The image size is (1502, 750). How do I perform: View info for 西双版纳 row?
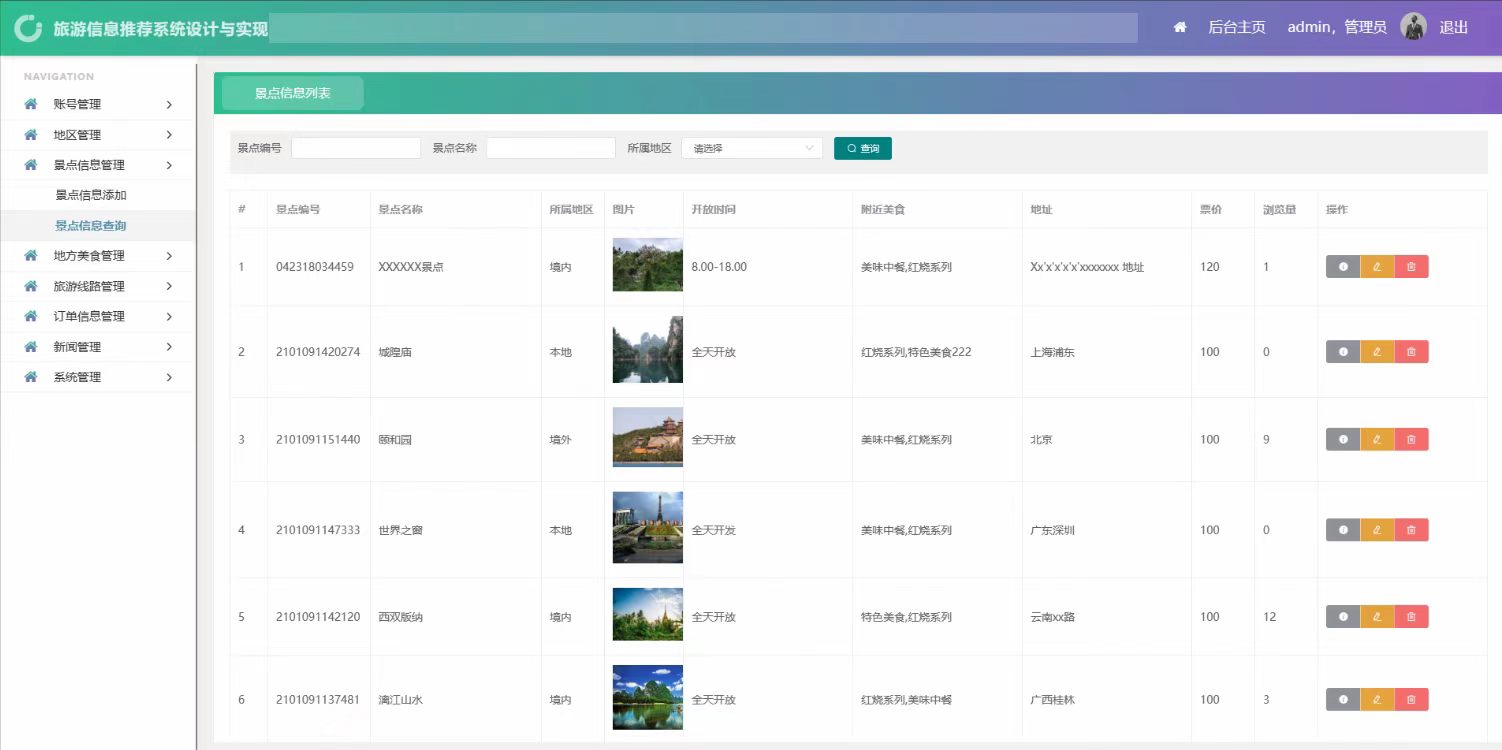(x=1343, y=617)
